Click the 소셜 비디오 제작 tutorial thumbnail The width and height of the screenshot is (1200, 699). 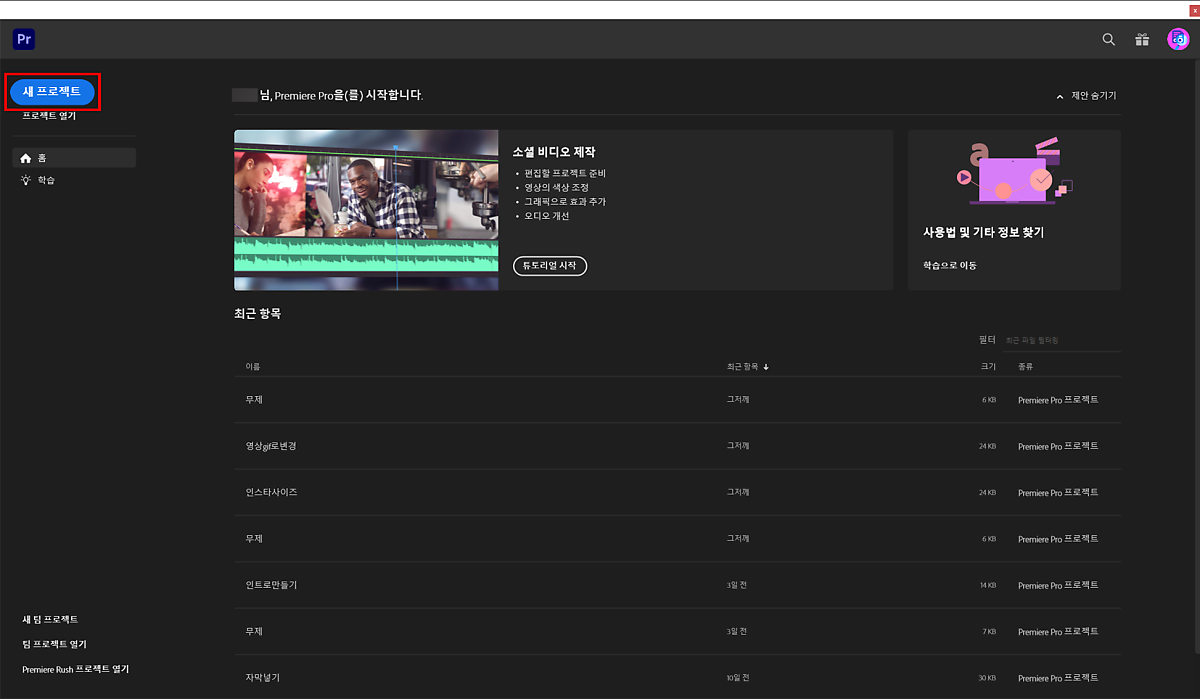366,210
